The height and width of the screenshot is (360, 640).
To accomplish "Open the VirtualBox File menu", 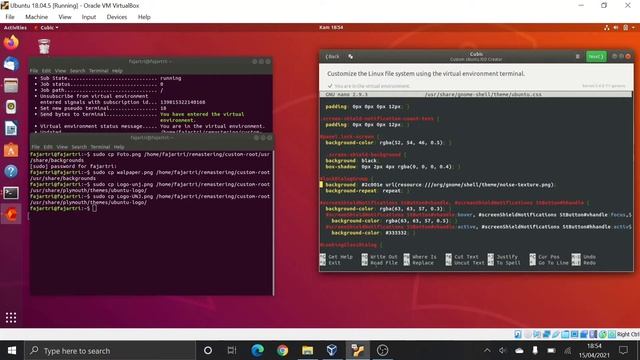I will pyautogui.click(x=10, y=17).
